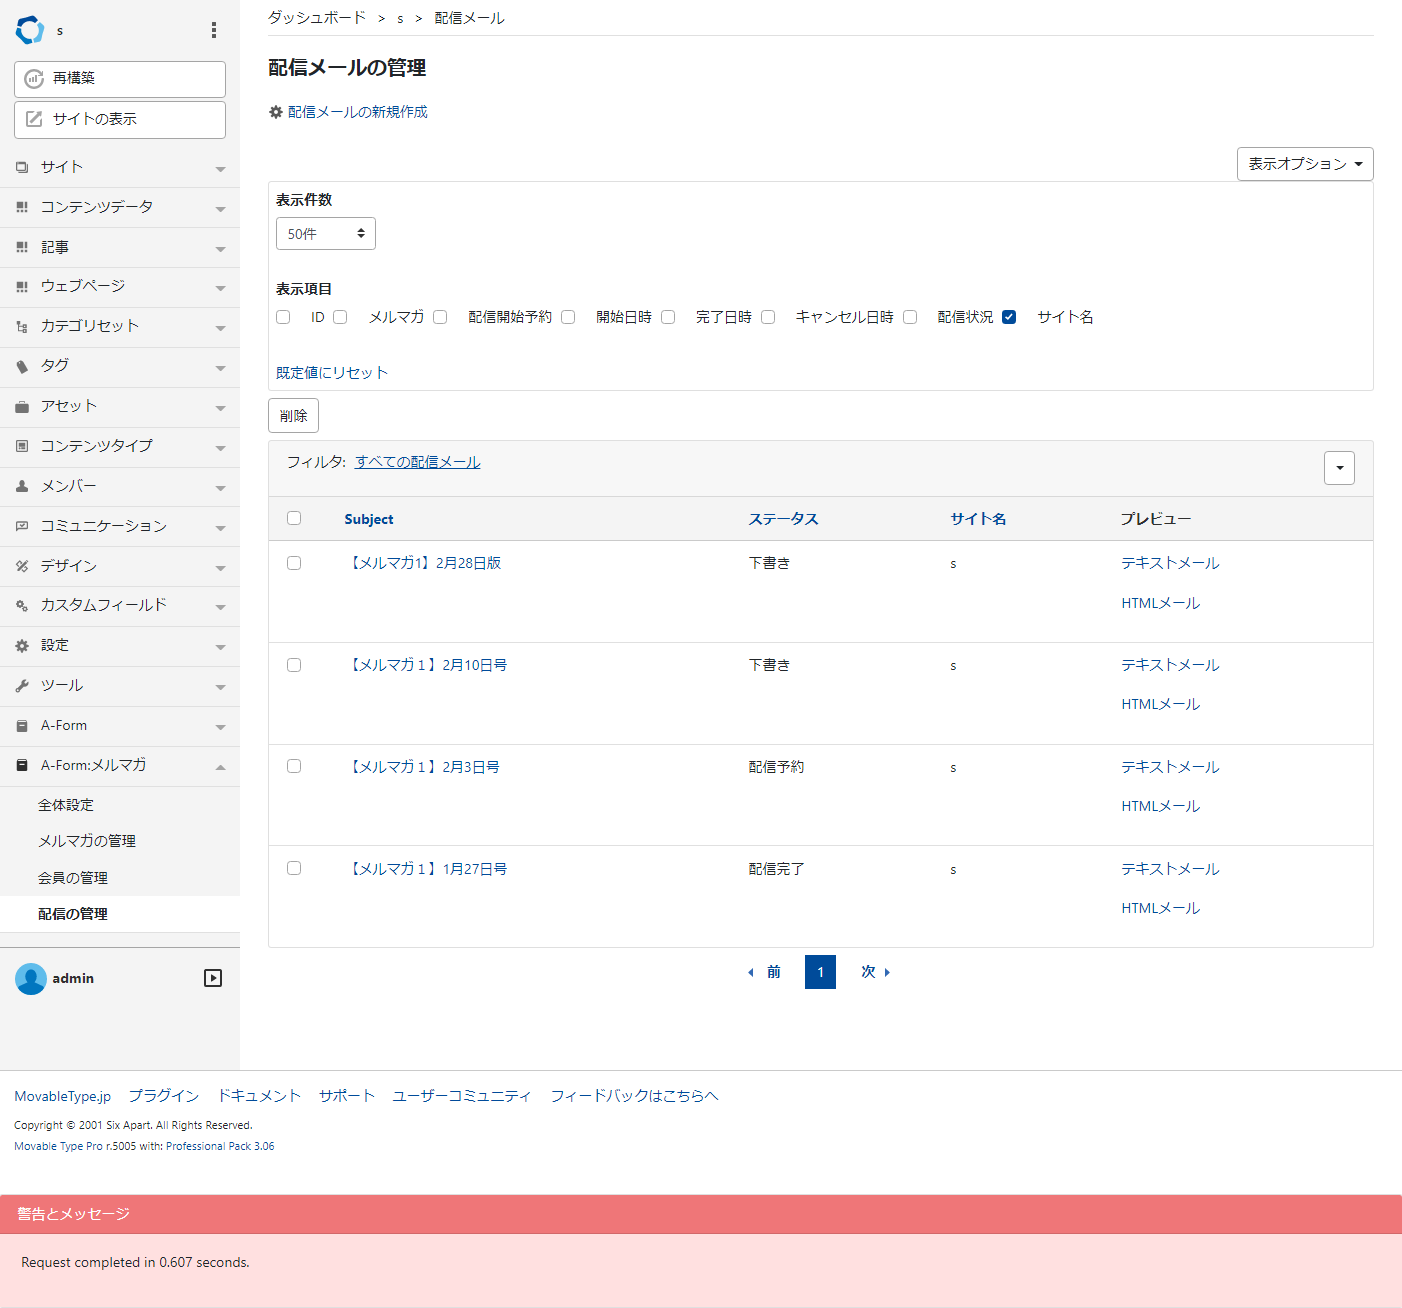Uncheck the 配信状況 checkbox
The image size is (1402, 1308).
(x=1009, y=316)
